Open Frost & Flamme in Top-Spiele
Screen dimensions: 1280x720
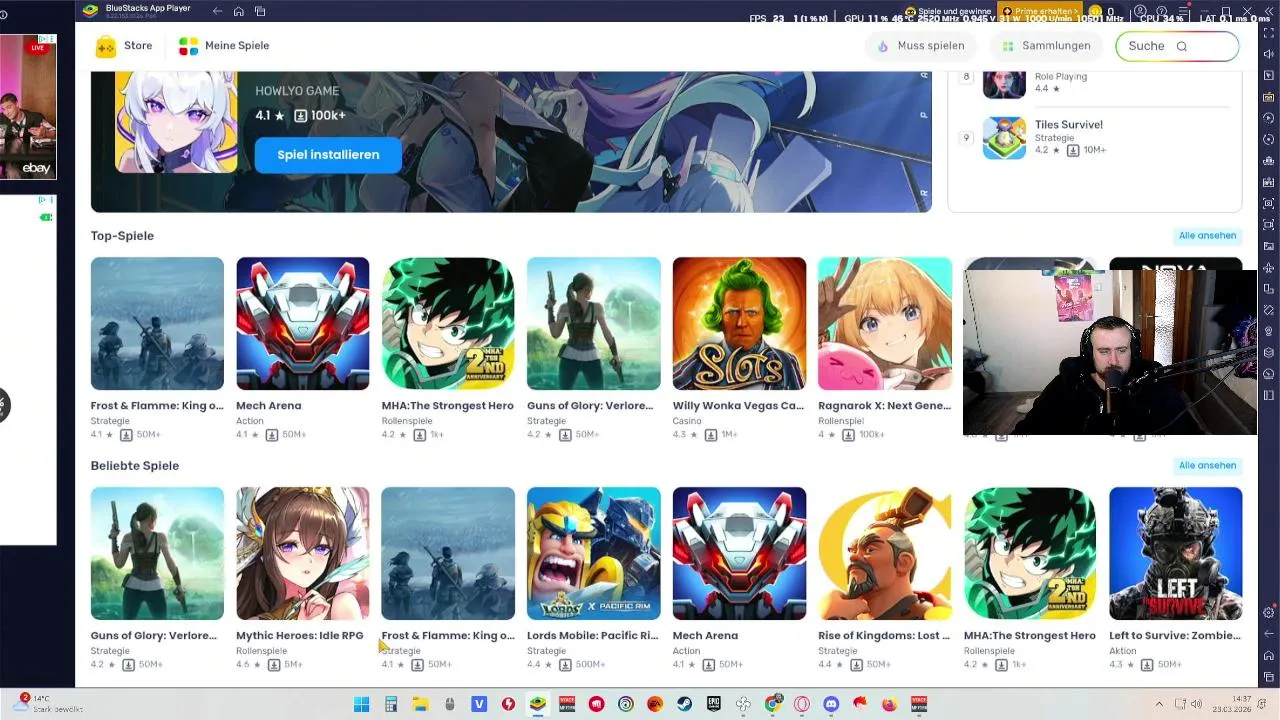point(157,324)
